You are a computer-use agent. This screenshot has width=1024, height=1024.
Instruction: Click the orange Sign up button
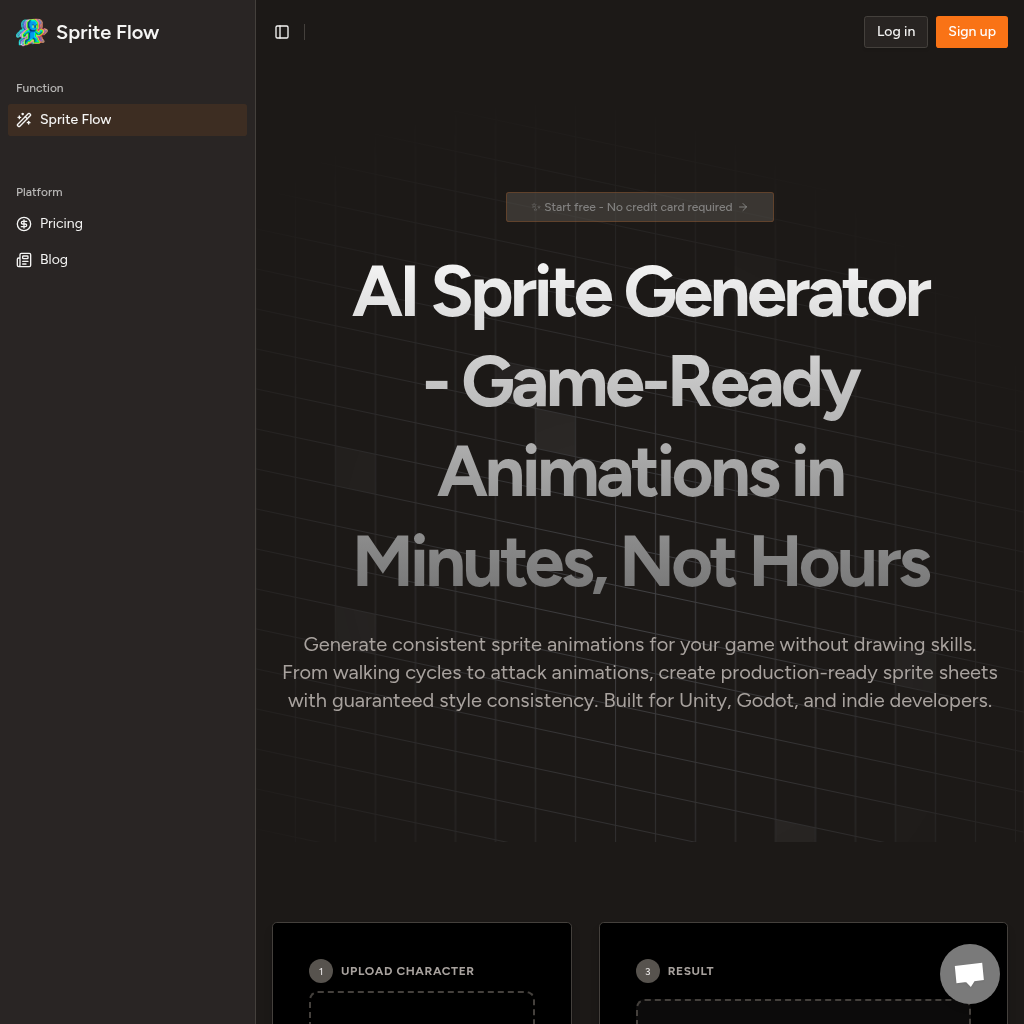(x=971, y=31)
